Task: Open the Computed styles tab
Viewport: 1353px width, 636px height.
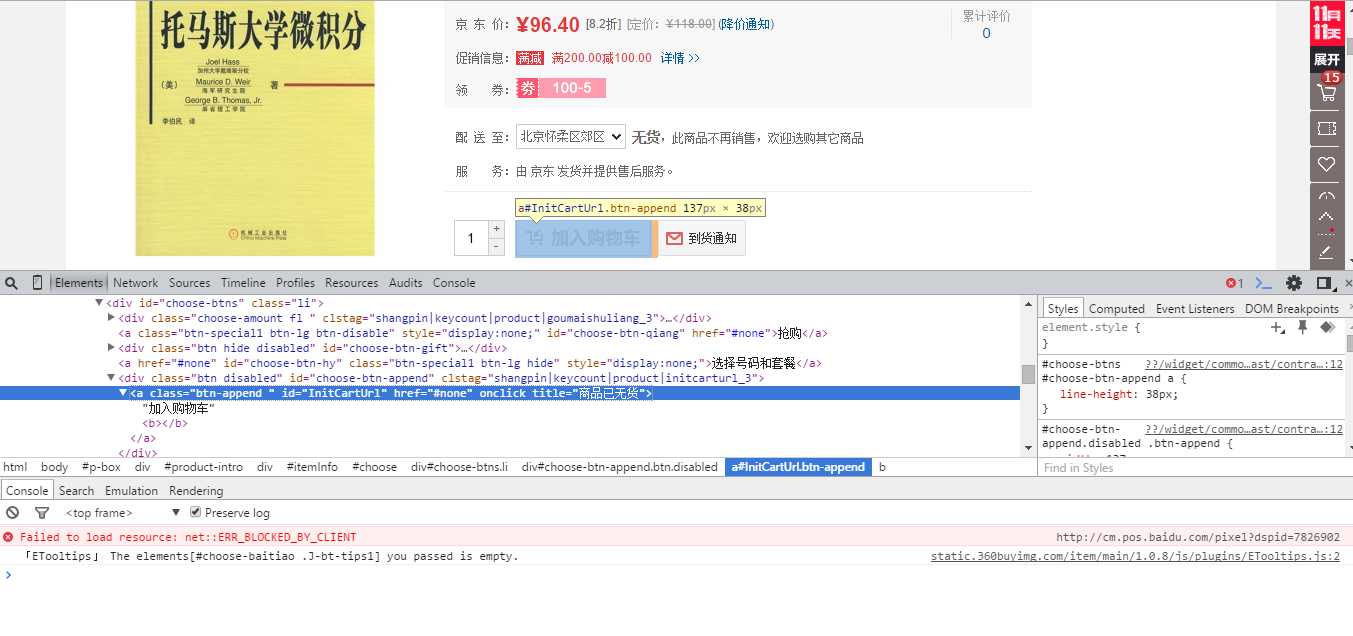Action: coord(1116,308)
